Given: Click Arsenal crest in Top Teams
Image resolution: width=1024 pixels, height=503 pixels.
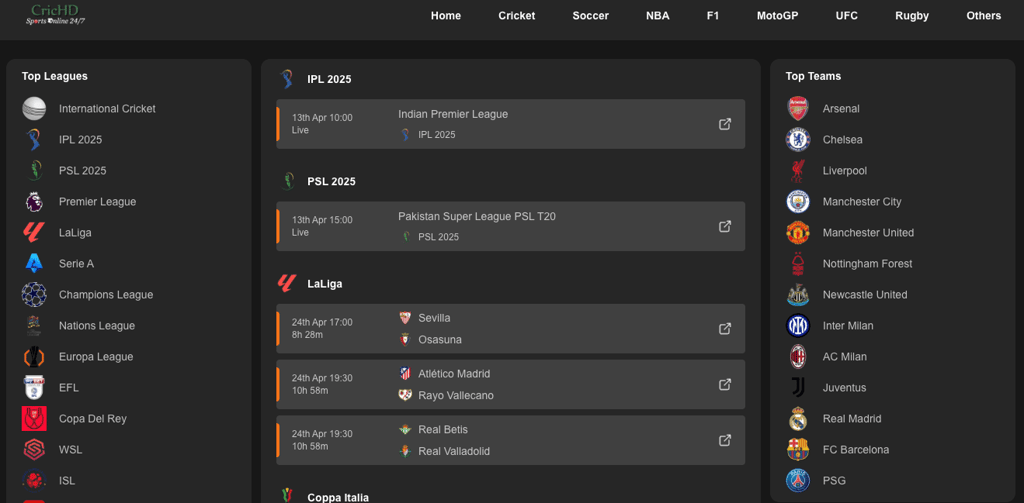Looking at the screenshot, I should point(797,108).
